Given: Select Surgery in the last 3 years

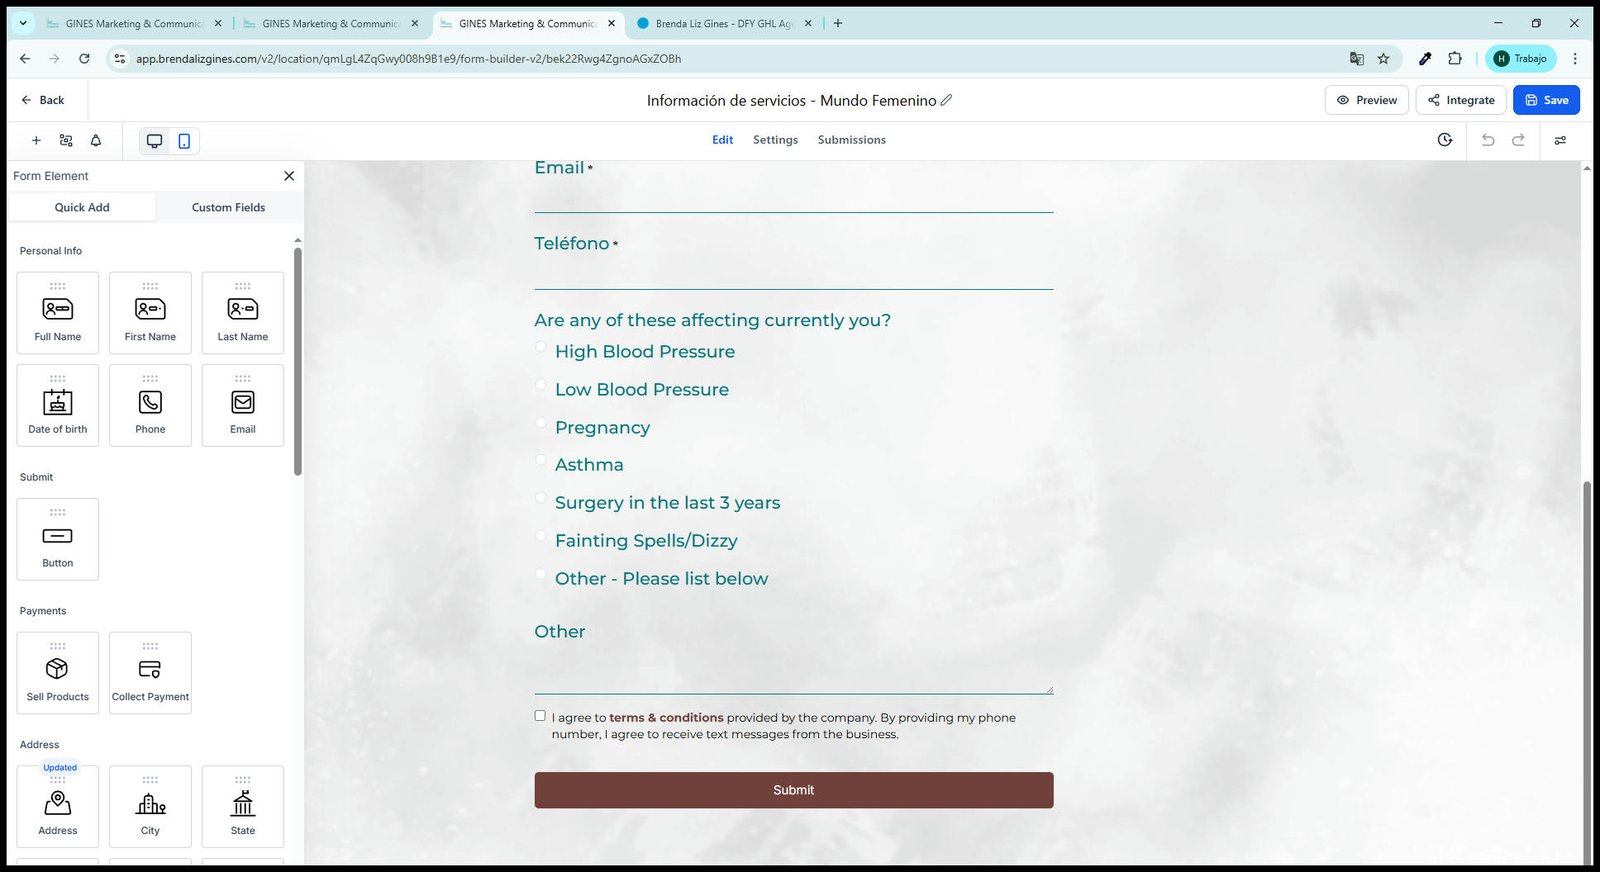Looking at the screenshot, I should coord(541,497).
